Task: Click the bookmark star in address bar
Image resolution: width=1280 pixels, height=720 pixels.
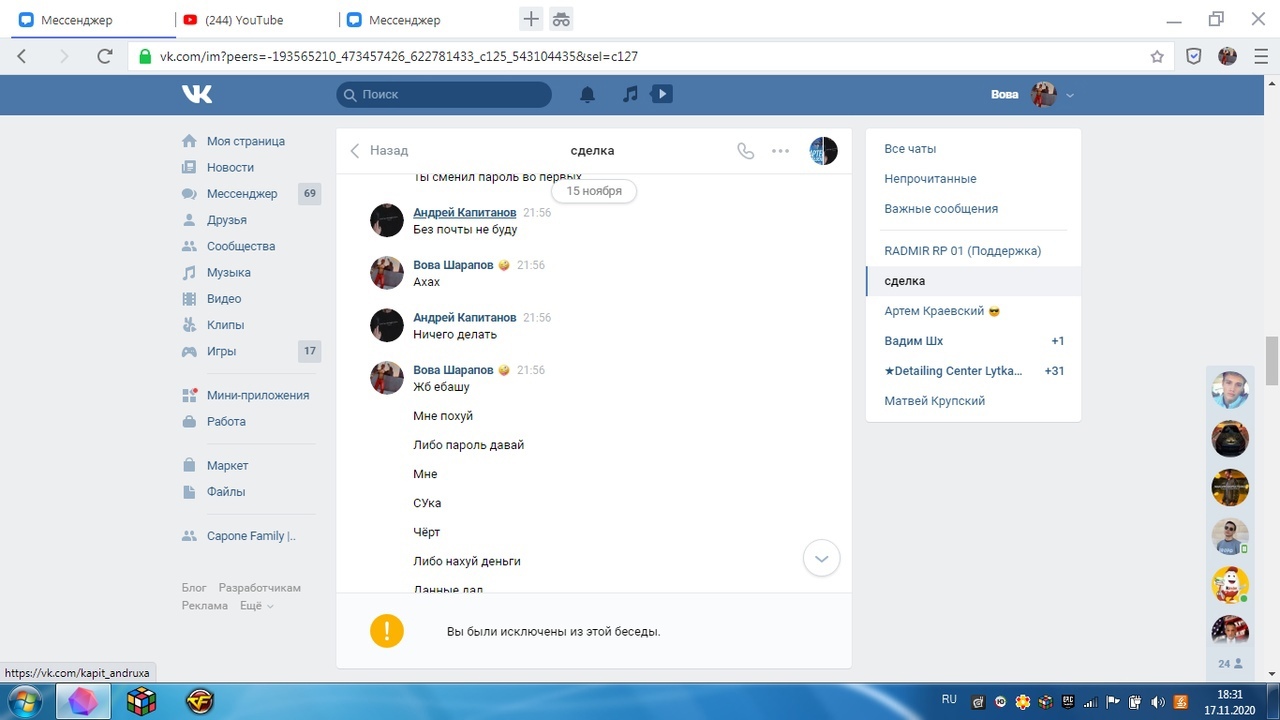Action: 1157,57
